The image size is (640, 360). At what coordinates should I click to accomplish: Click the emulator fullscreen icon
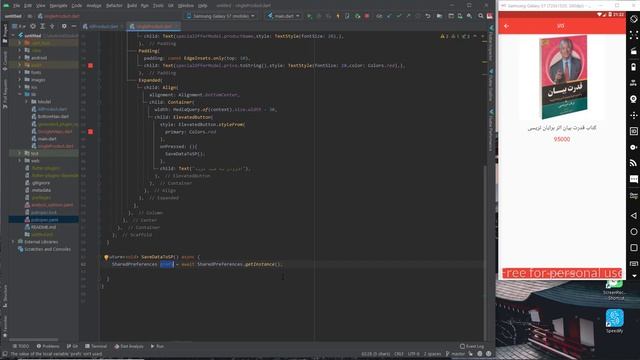633,35
